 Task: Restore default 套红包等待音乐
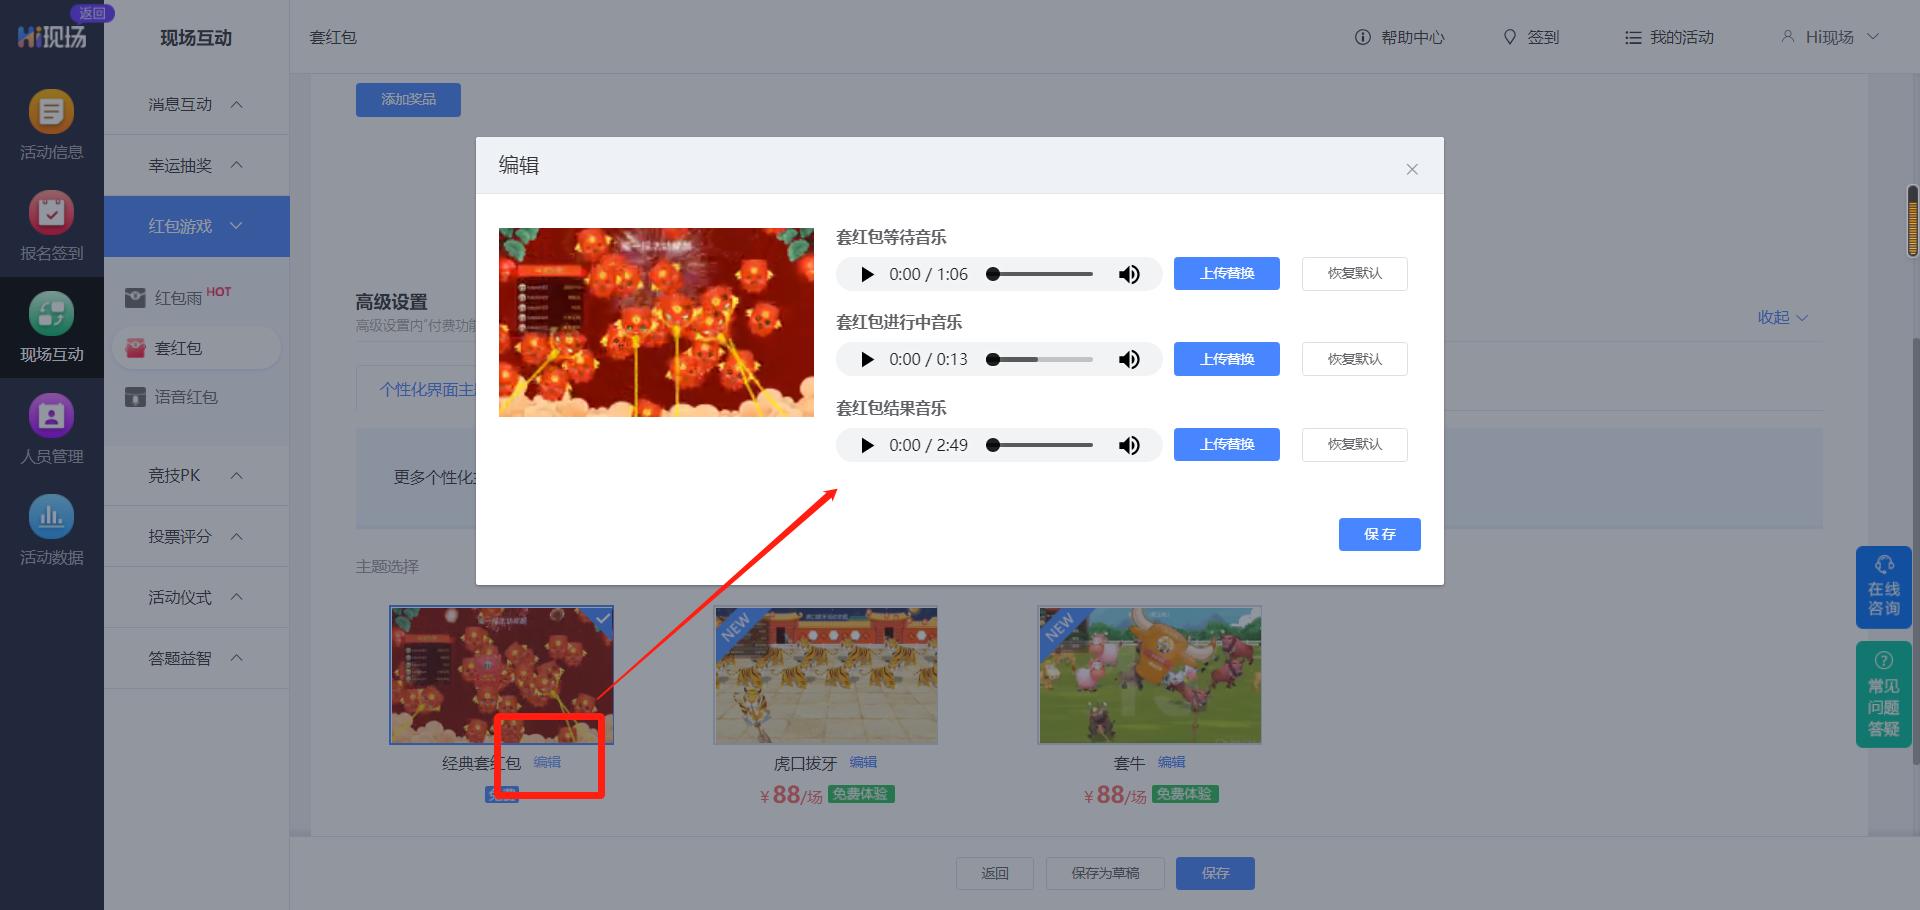click(x=1354, y=273)
